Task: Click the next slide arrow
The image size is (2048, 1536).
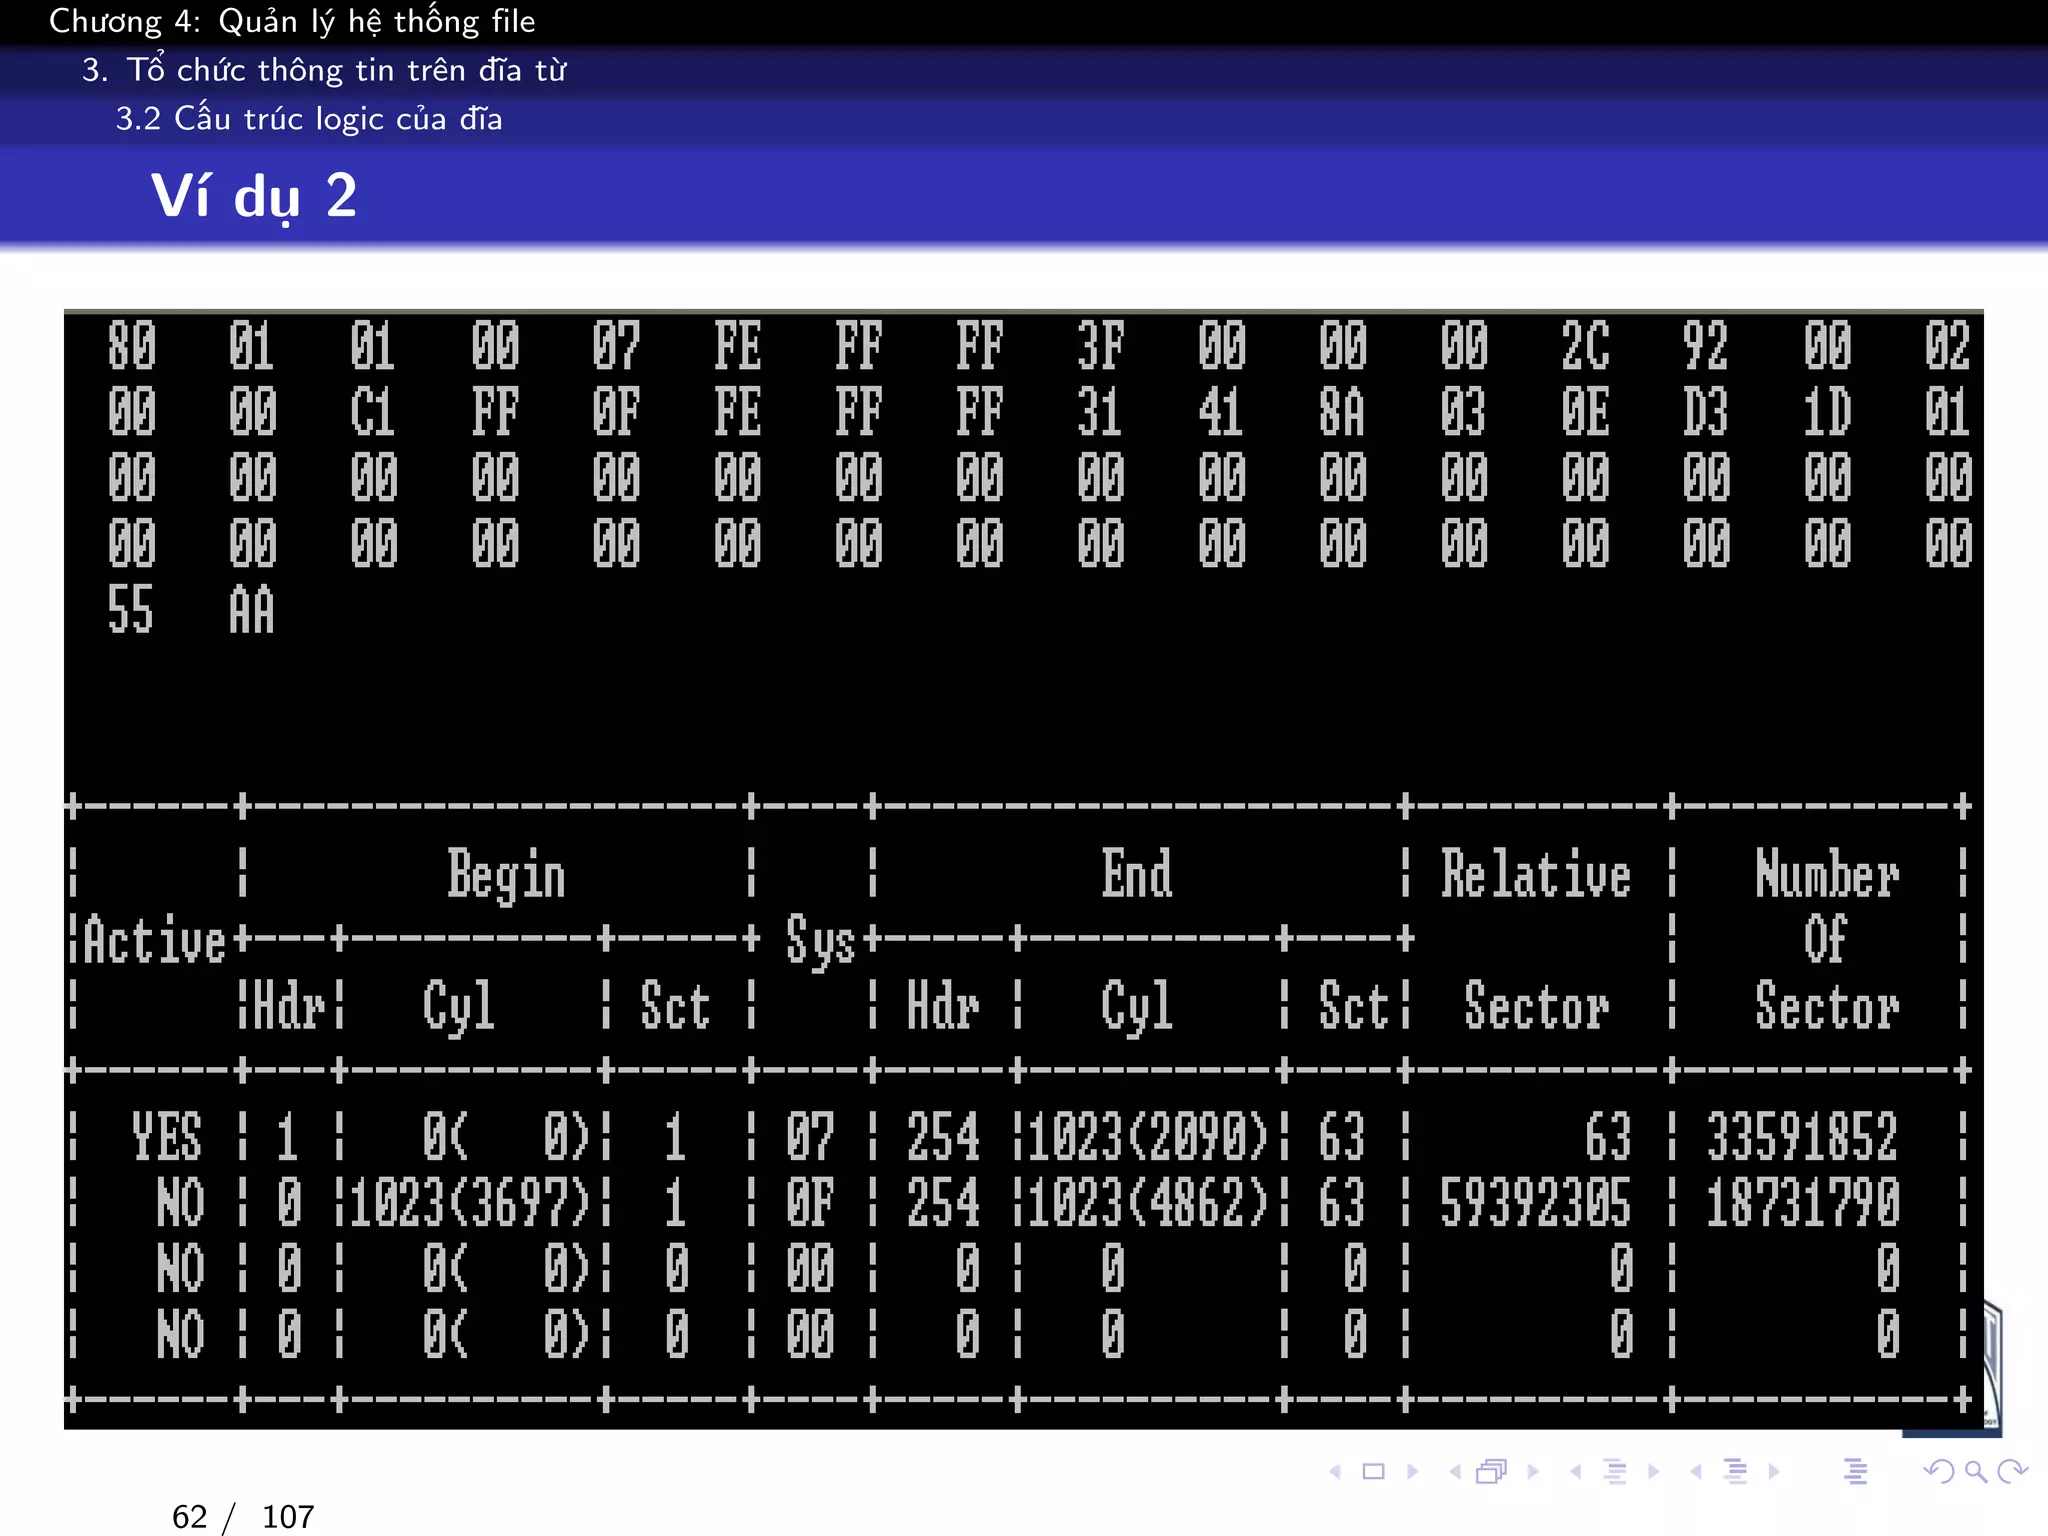Action: 1413,1471
